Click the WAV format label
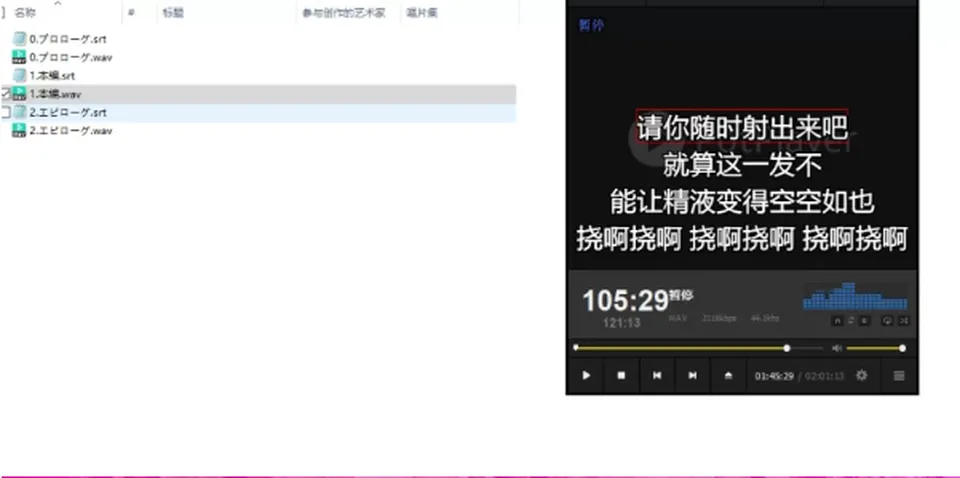Screen dimensions: 960x478 point(678,318)
